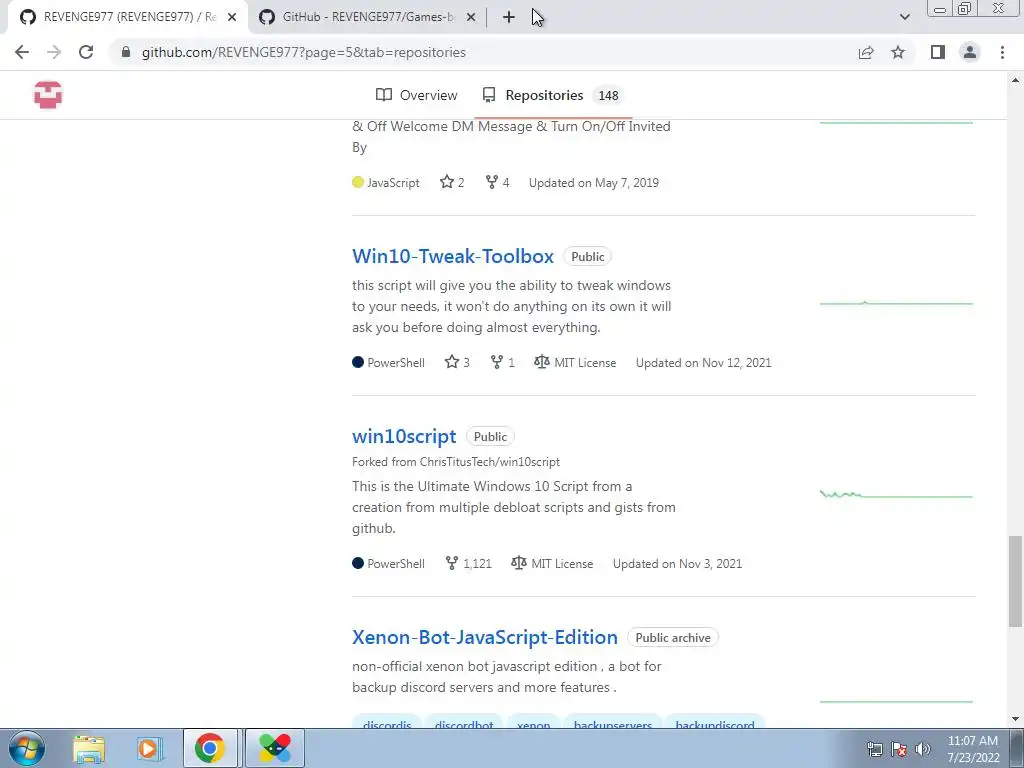Bookmark this page with the star icon
The image size is (1024, 768).
[x=898, y=52]
